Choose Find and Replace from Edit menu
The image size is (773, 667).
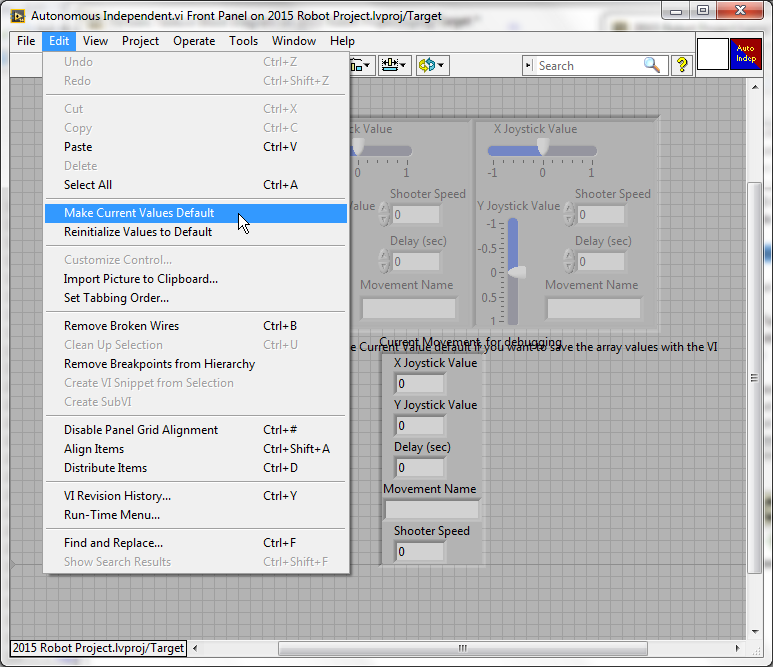click(x=113, y=543)
